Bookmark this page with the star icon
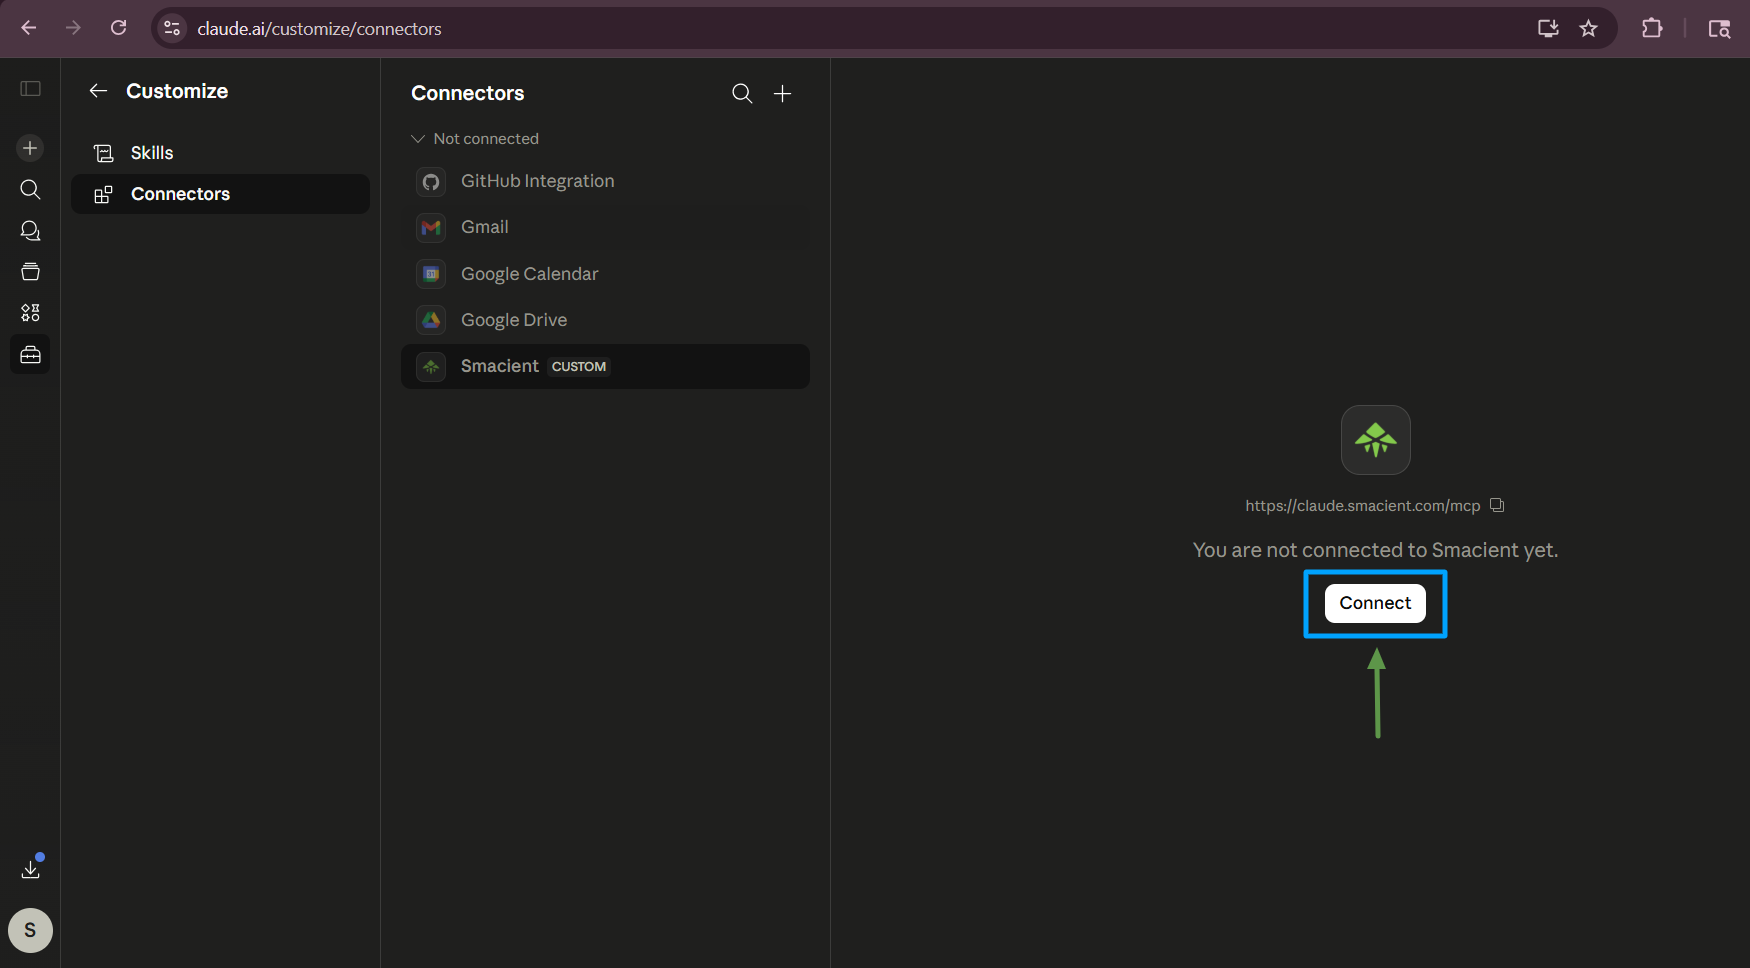Image resolution: width=1750 pixels, height=968 pixels. pyautogui.click(x=1589, y=28)
